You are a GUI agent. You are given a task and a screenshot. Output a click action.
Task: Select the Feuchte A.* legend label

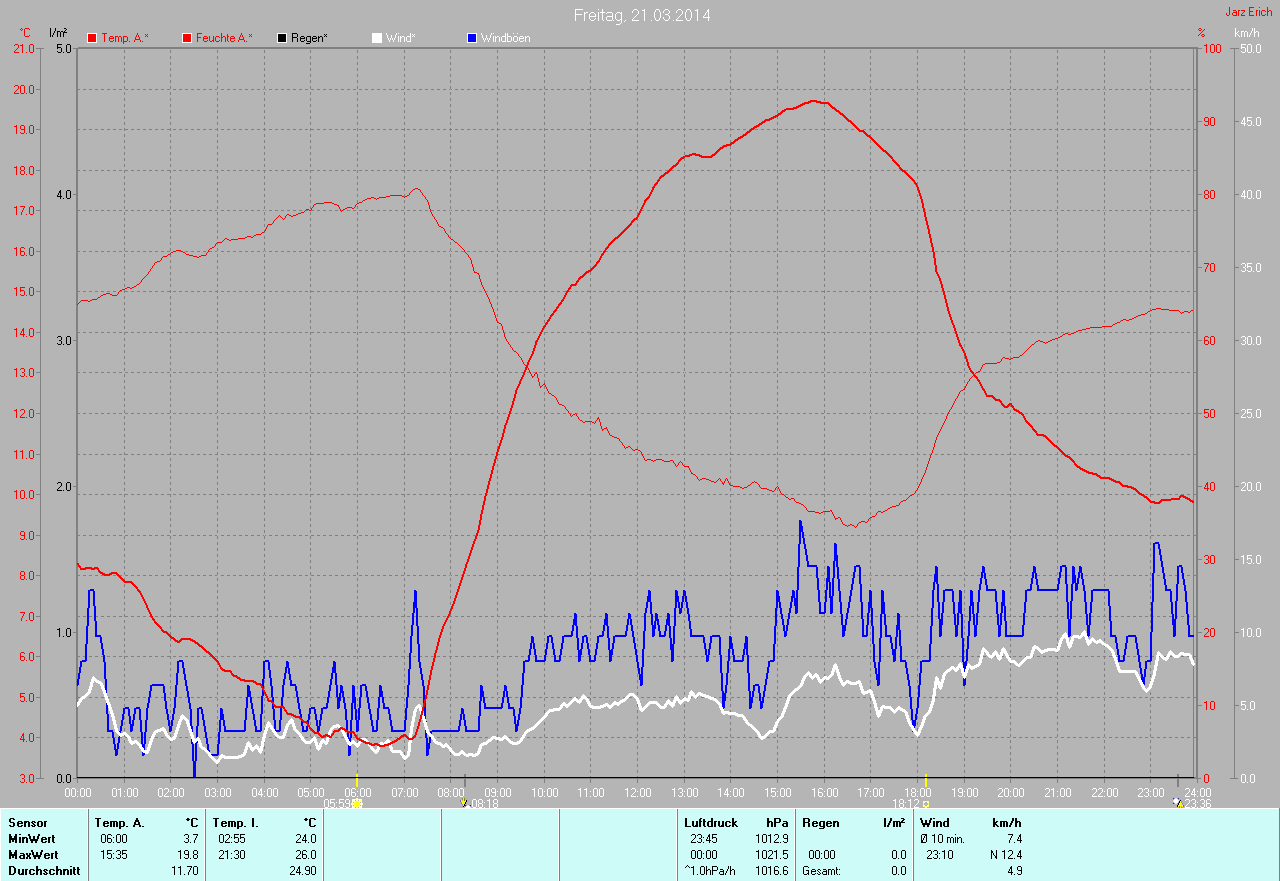(x=224, y=38)
